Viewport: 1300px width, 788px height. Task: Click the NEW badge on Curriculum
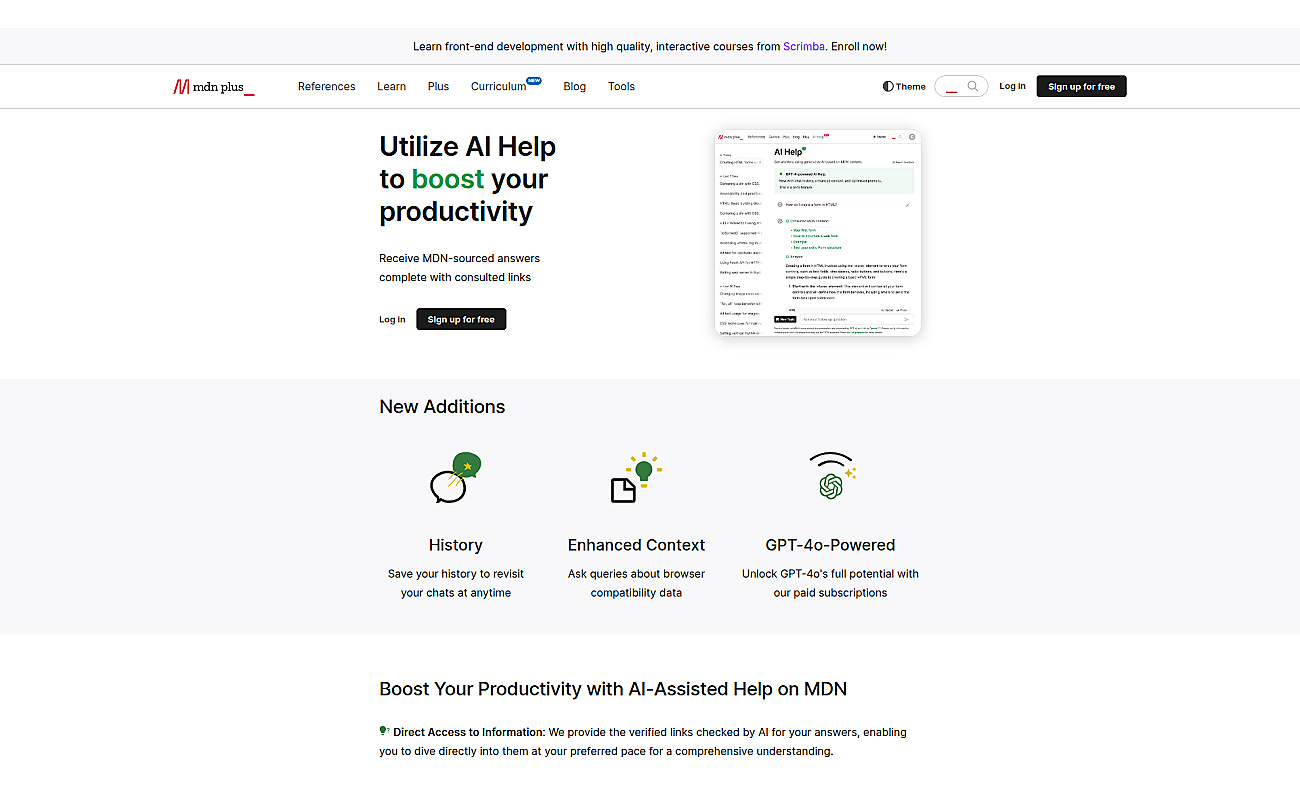534,81
